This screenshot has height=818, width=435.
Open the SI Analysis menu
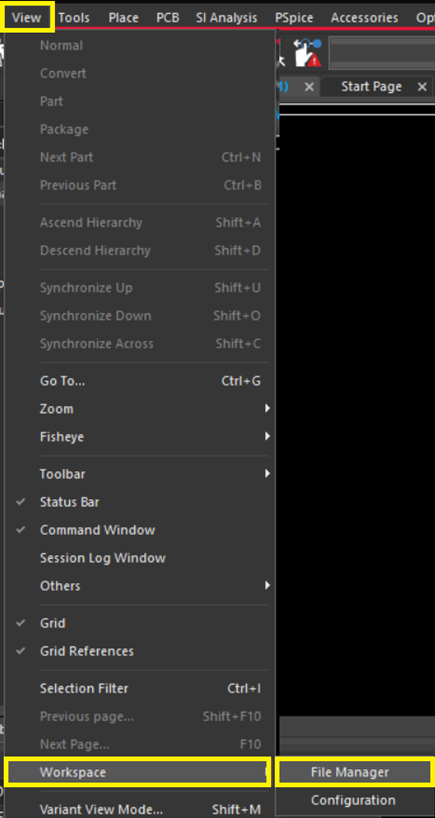coord(226,18)
